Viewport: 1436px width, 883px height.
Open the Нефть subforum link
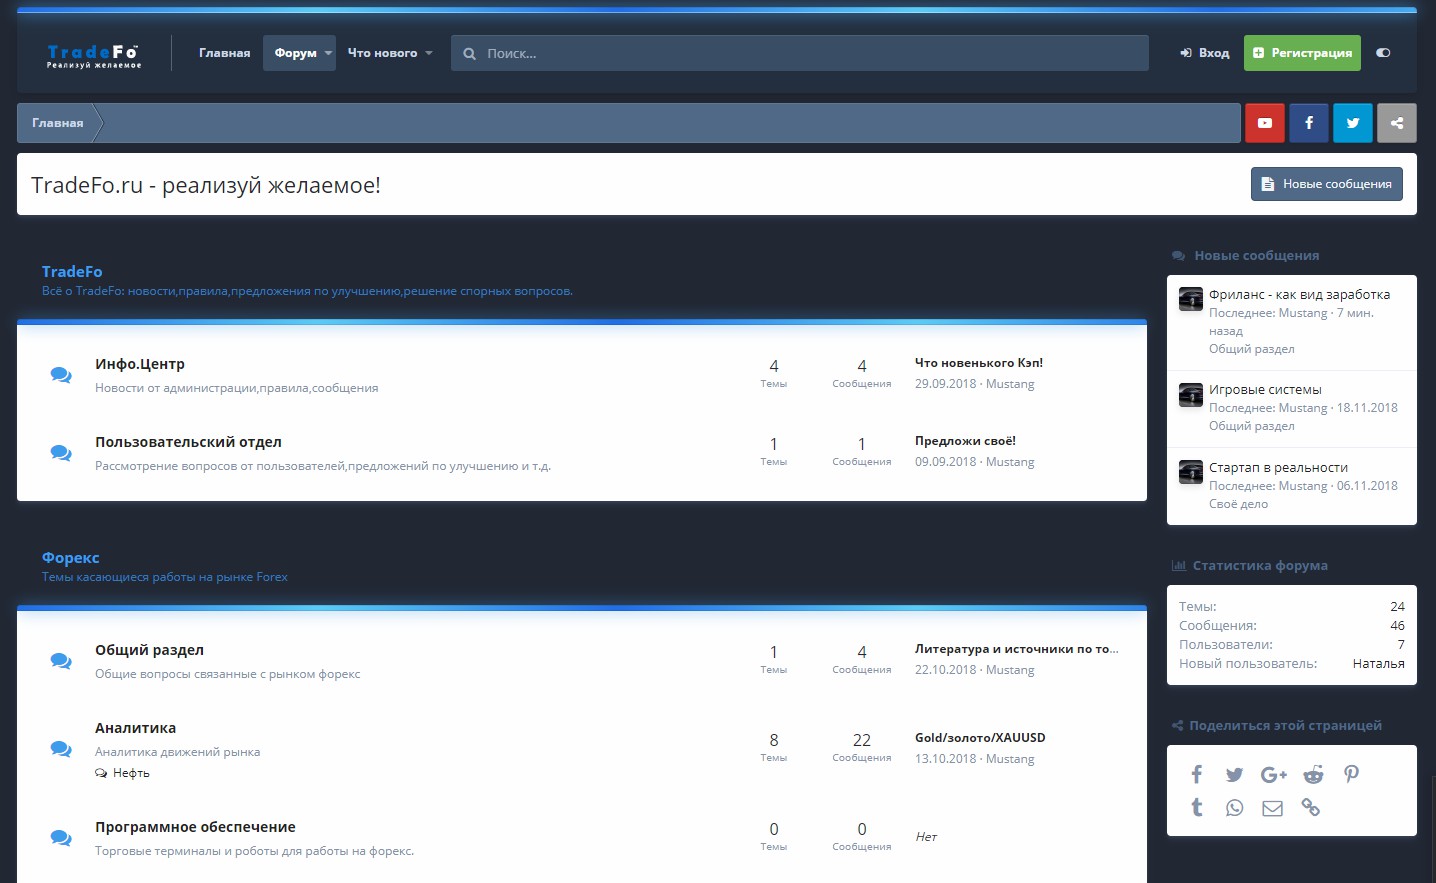point(131,773)
